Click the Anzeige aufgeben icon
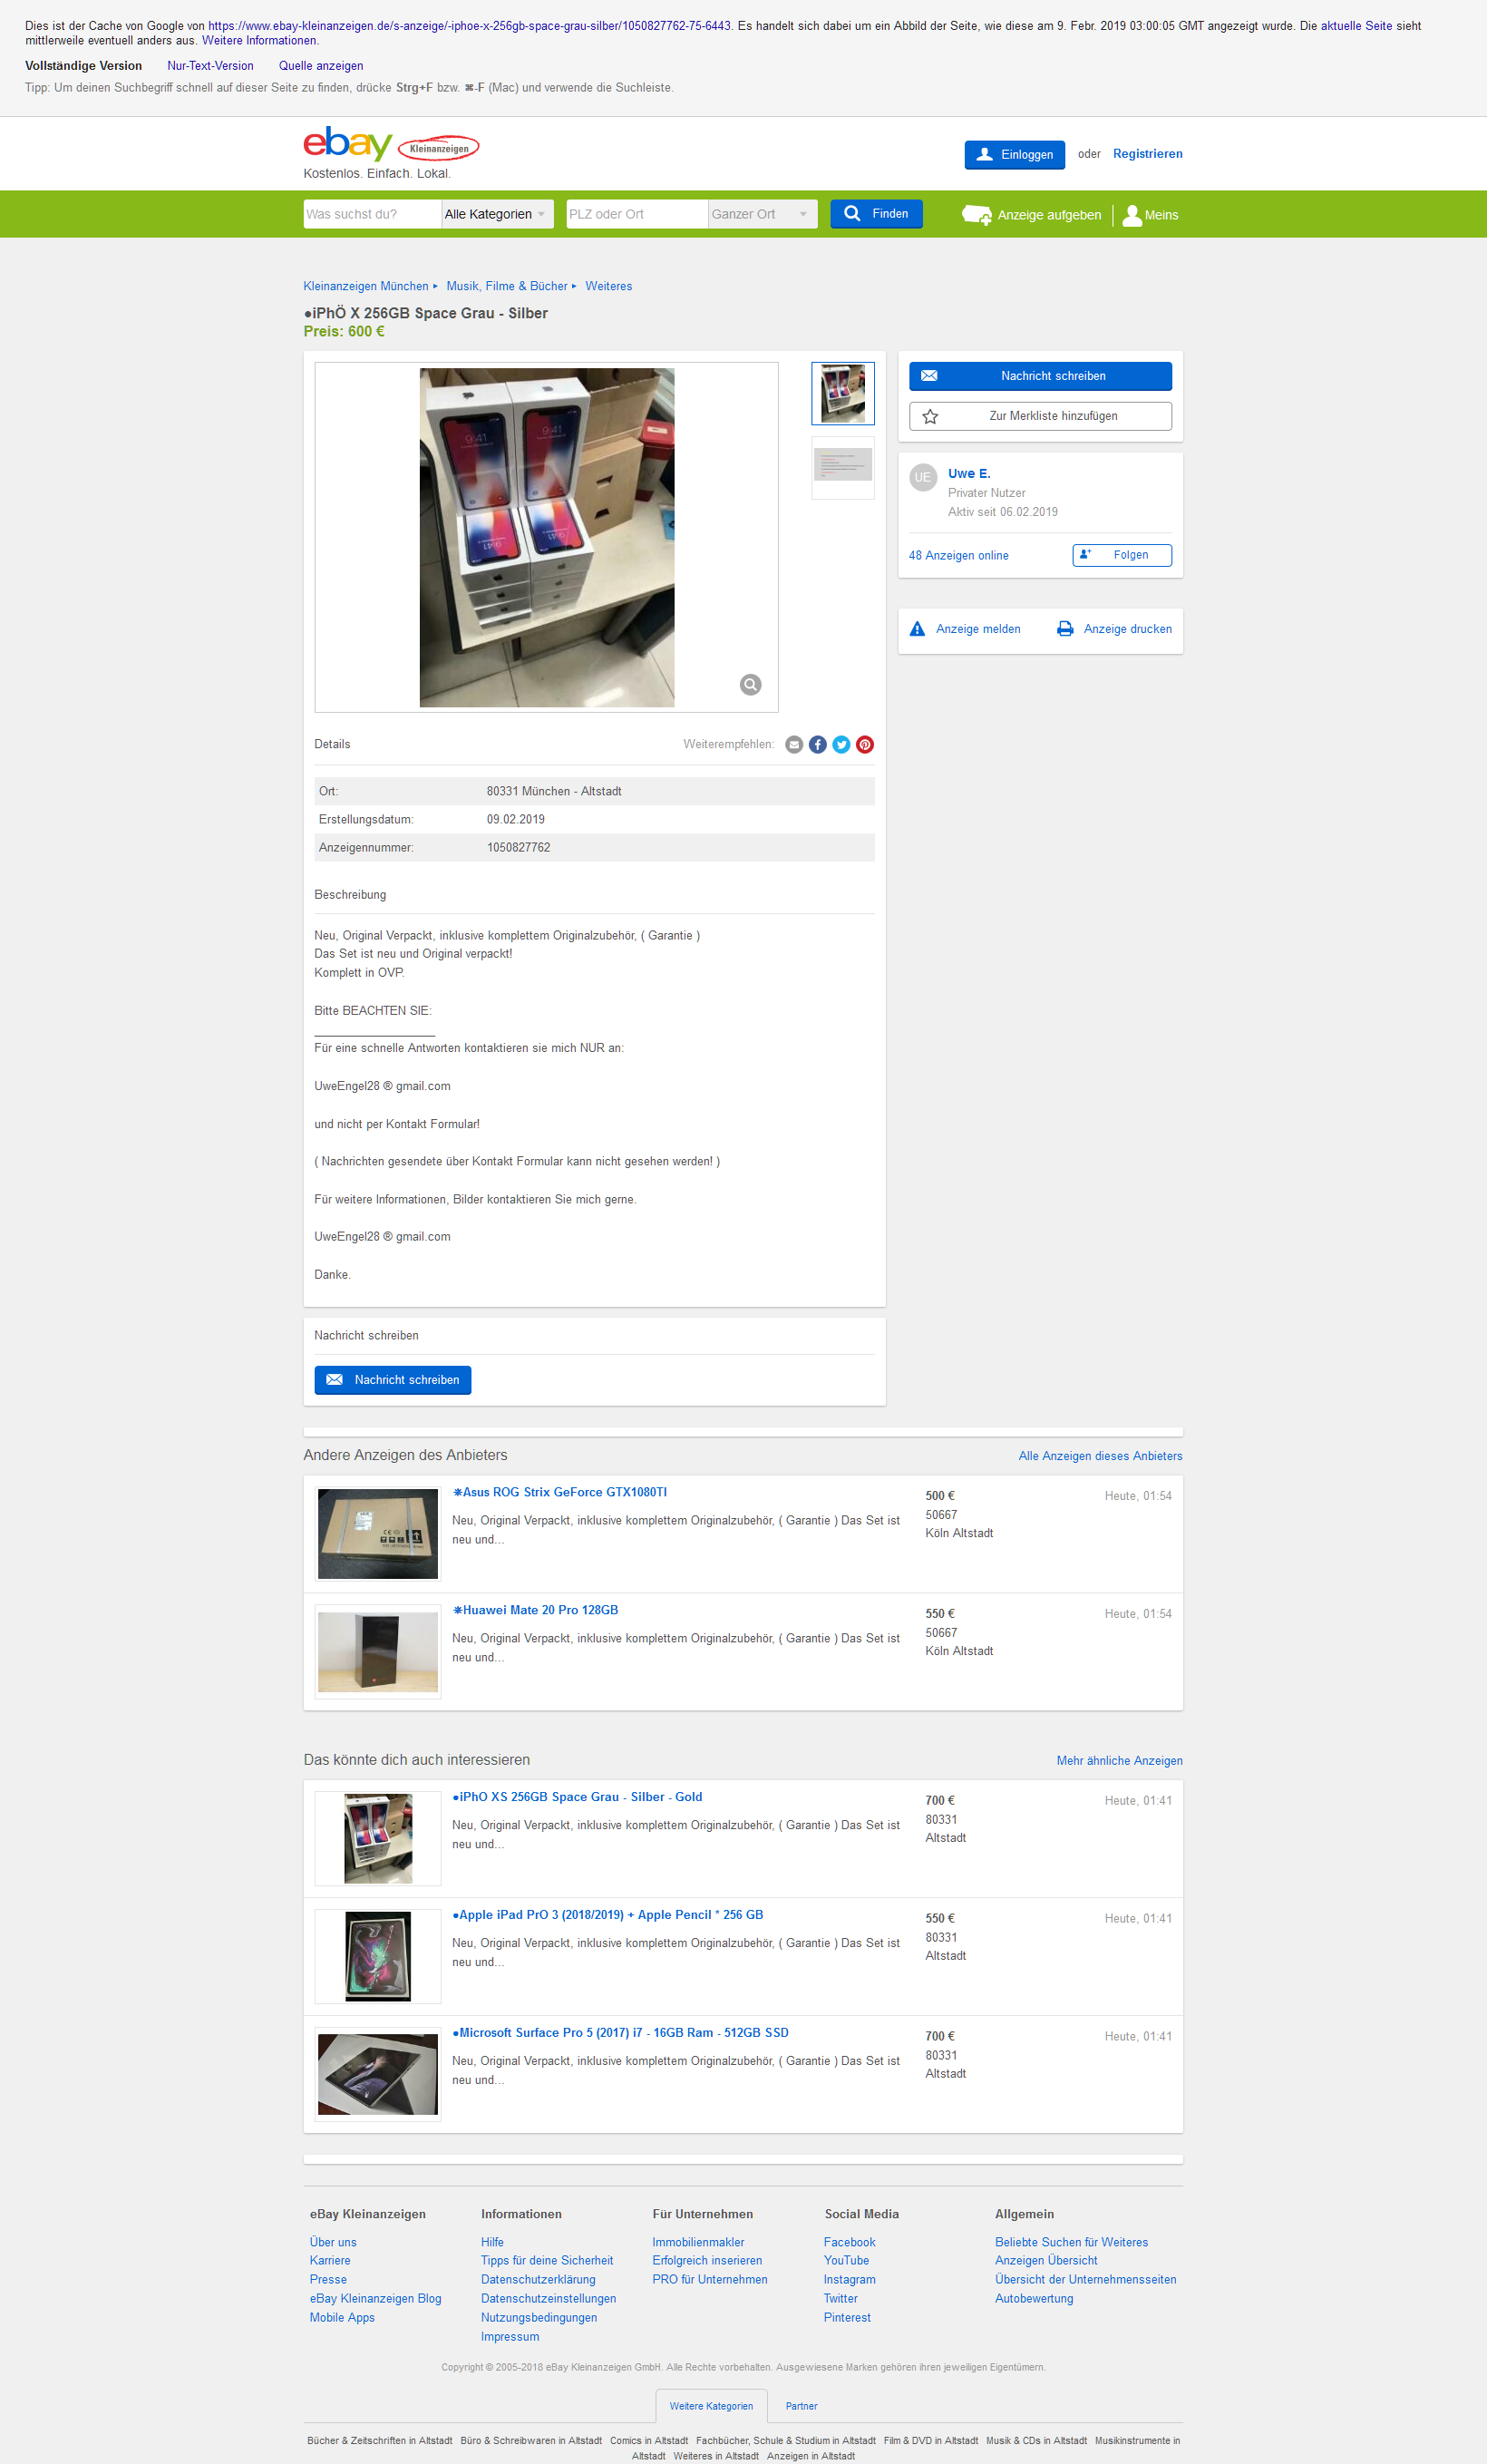Image resolution: width=1487 pixels, height=2464 pixels. click(976, 214)
